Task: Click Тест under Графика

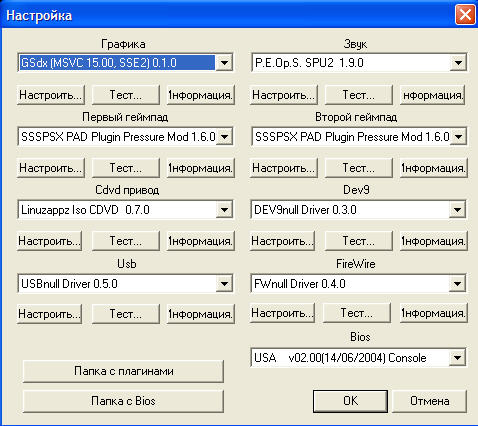Action: coord(126,95)
